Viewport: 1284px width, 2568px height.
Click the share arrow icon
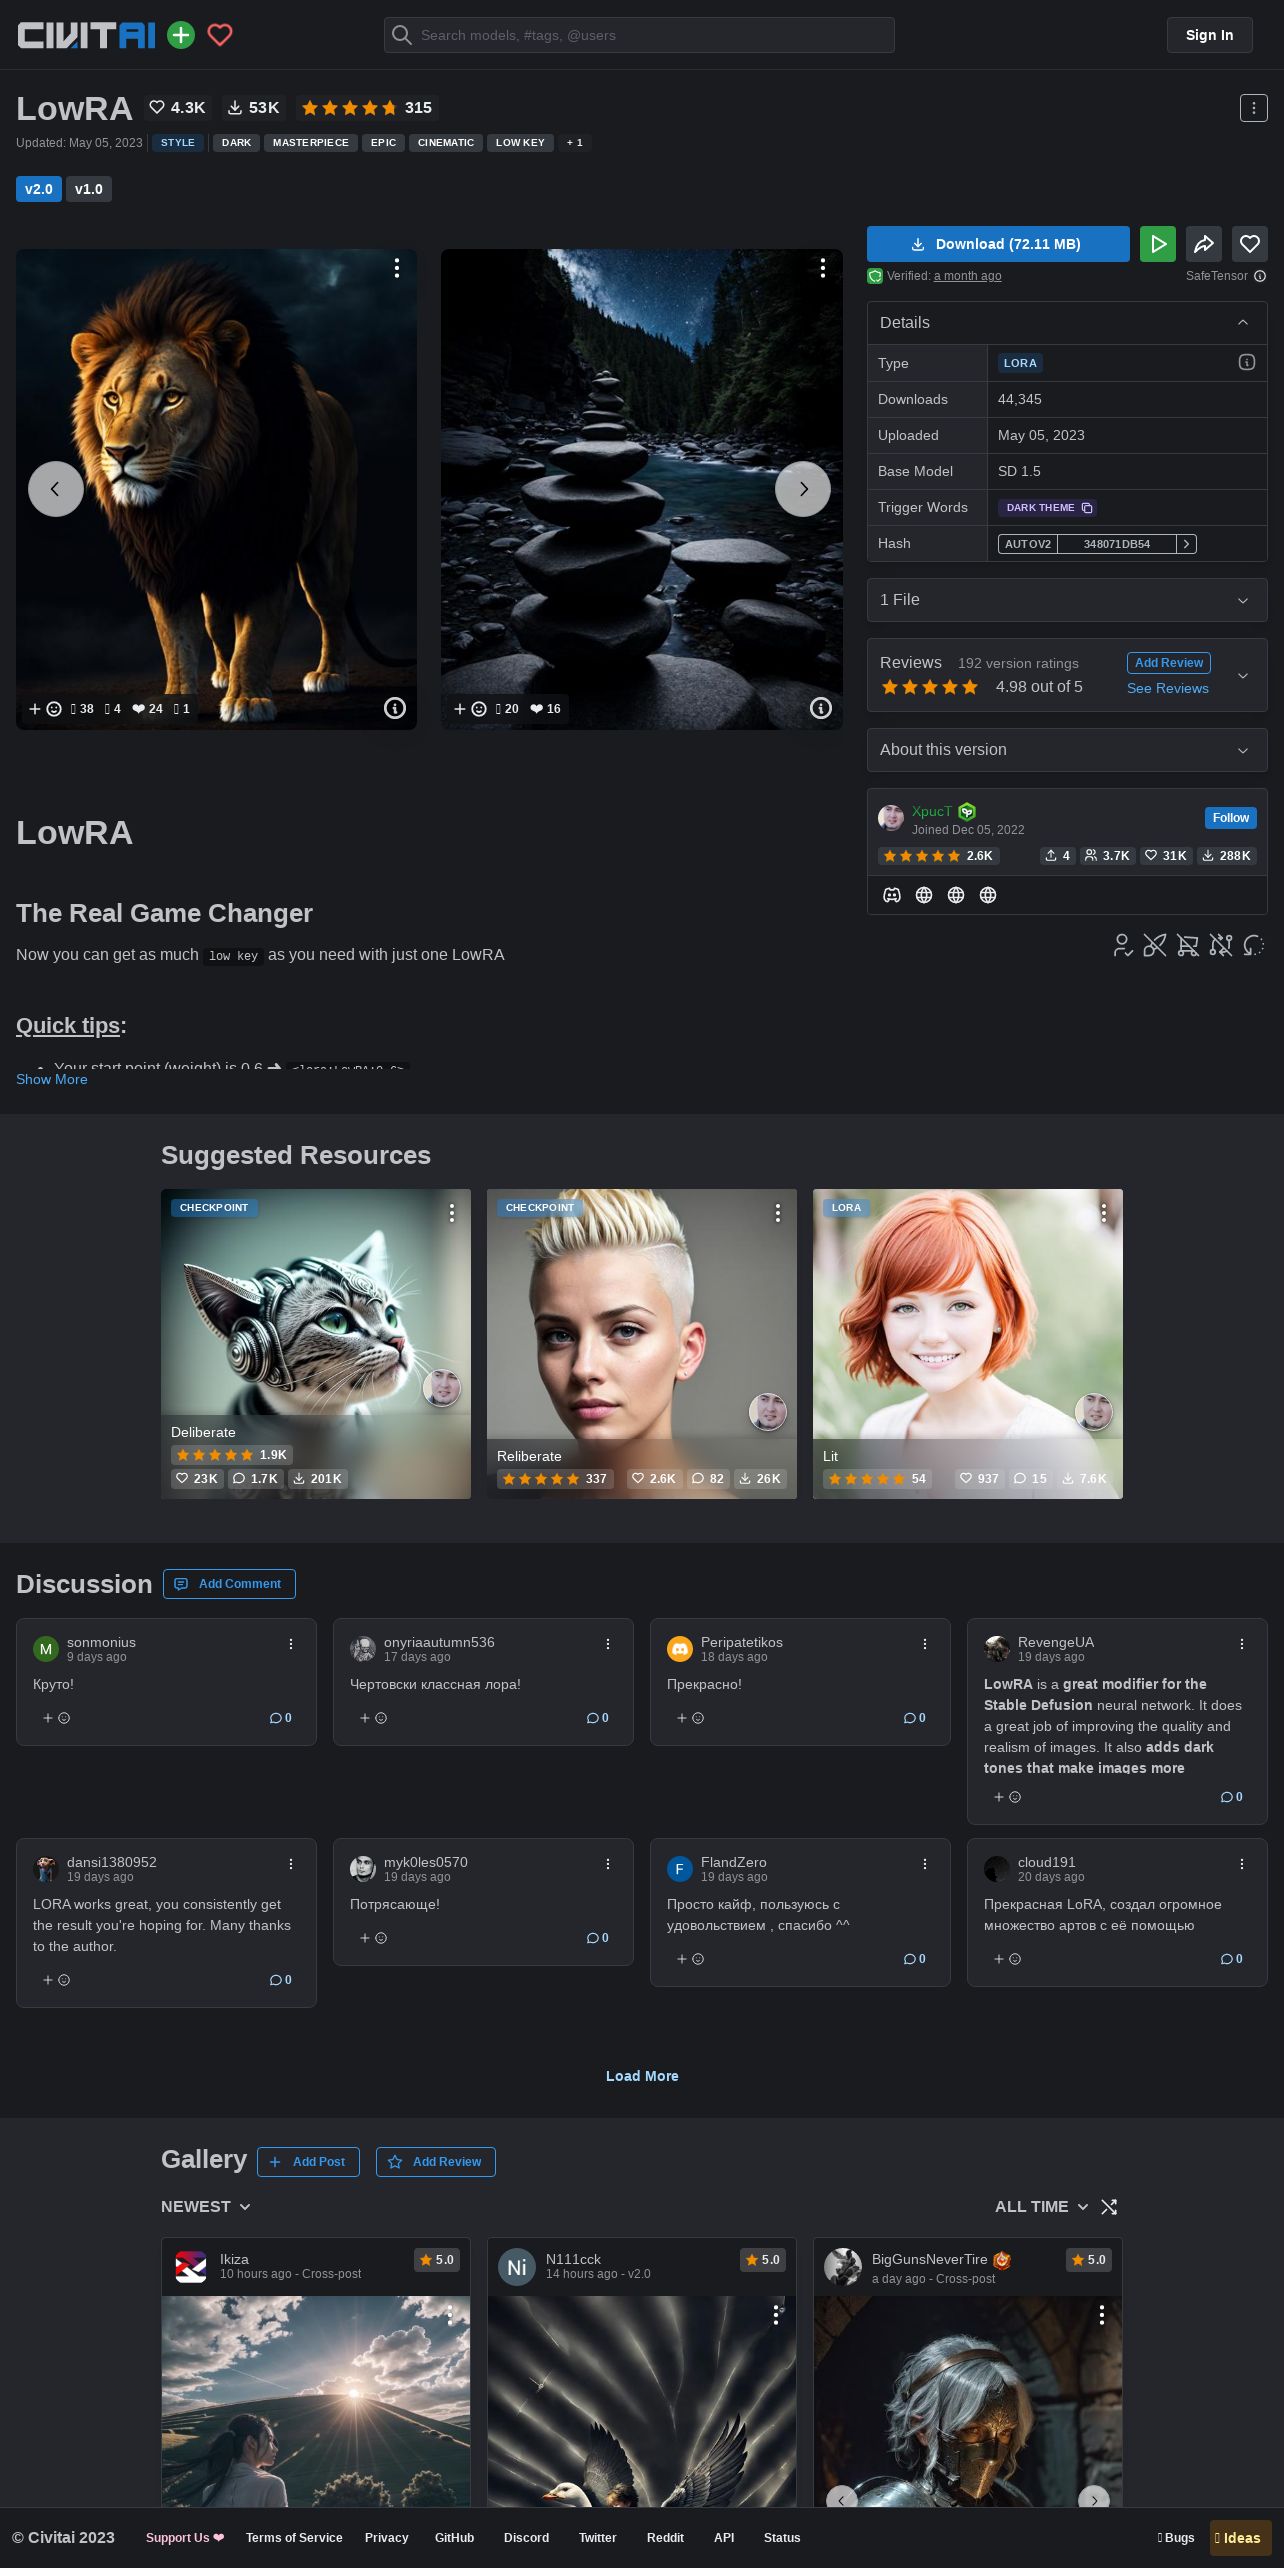pos(1204,244)
